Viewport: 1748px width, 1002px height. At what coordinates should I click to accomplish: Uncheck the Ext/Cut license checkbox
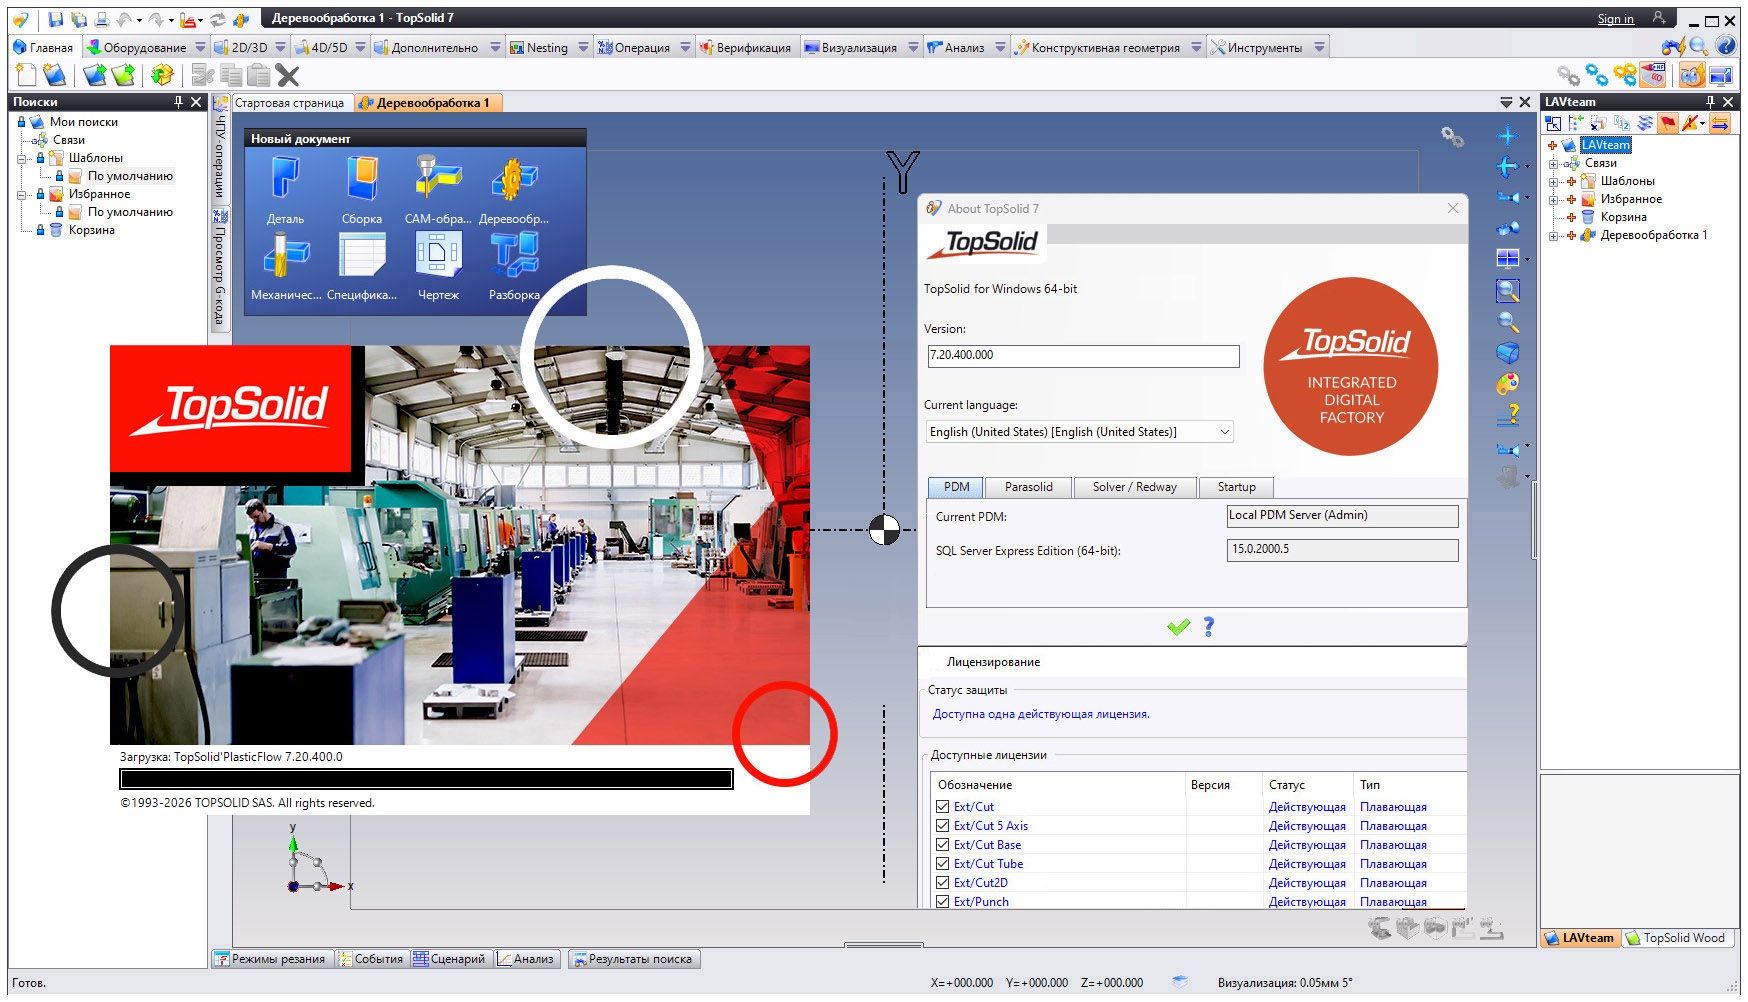click(942, 807)
